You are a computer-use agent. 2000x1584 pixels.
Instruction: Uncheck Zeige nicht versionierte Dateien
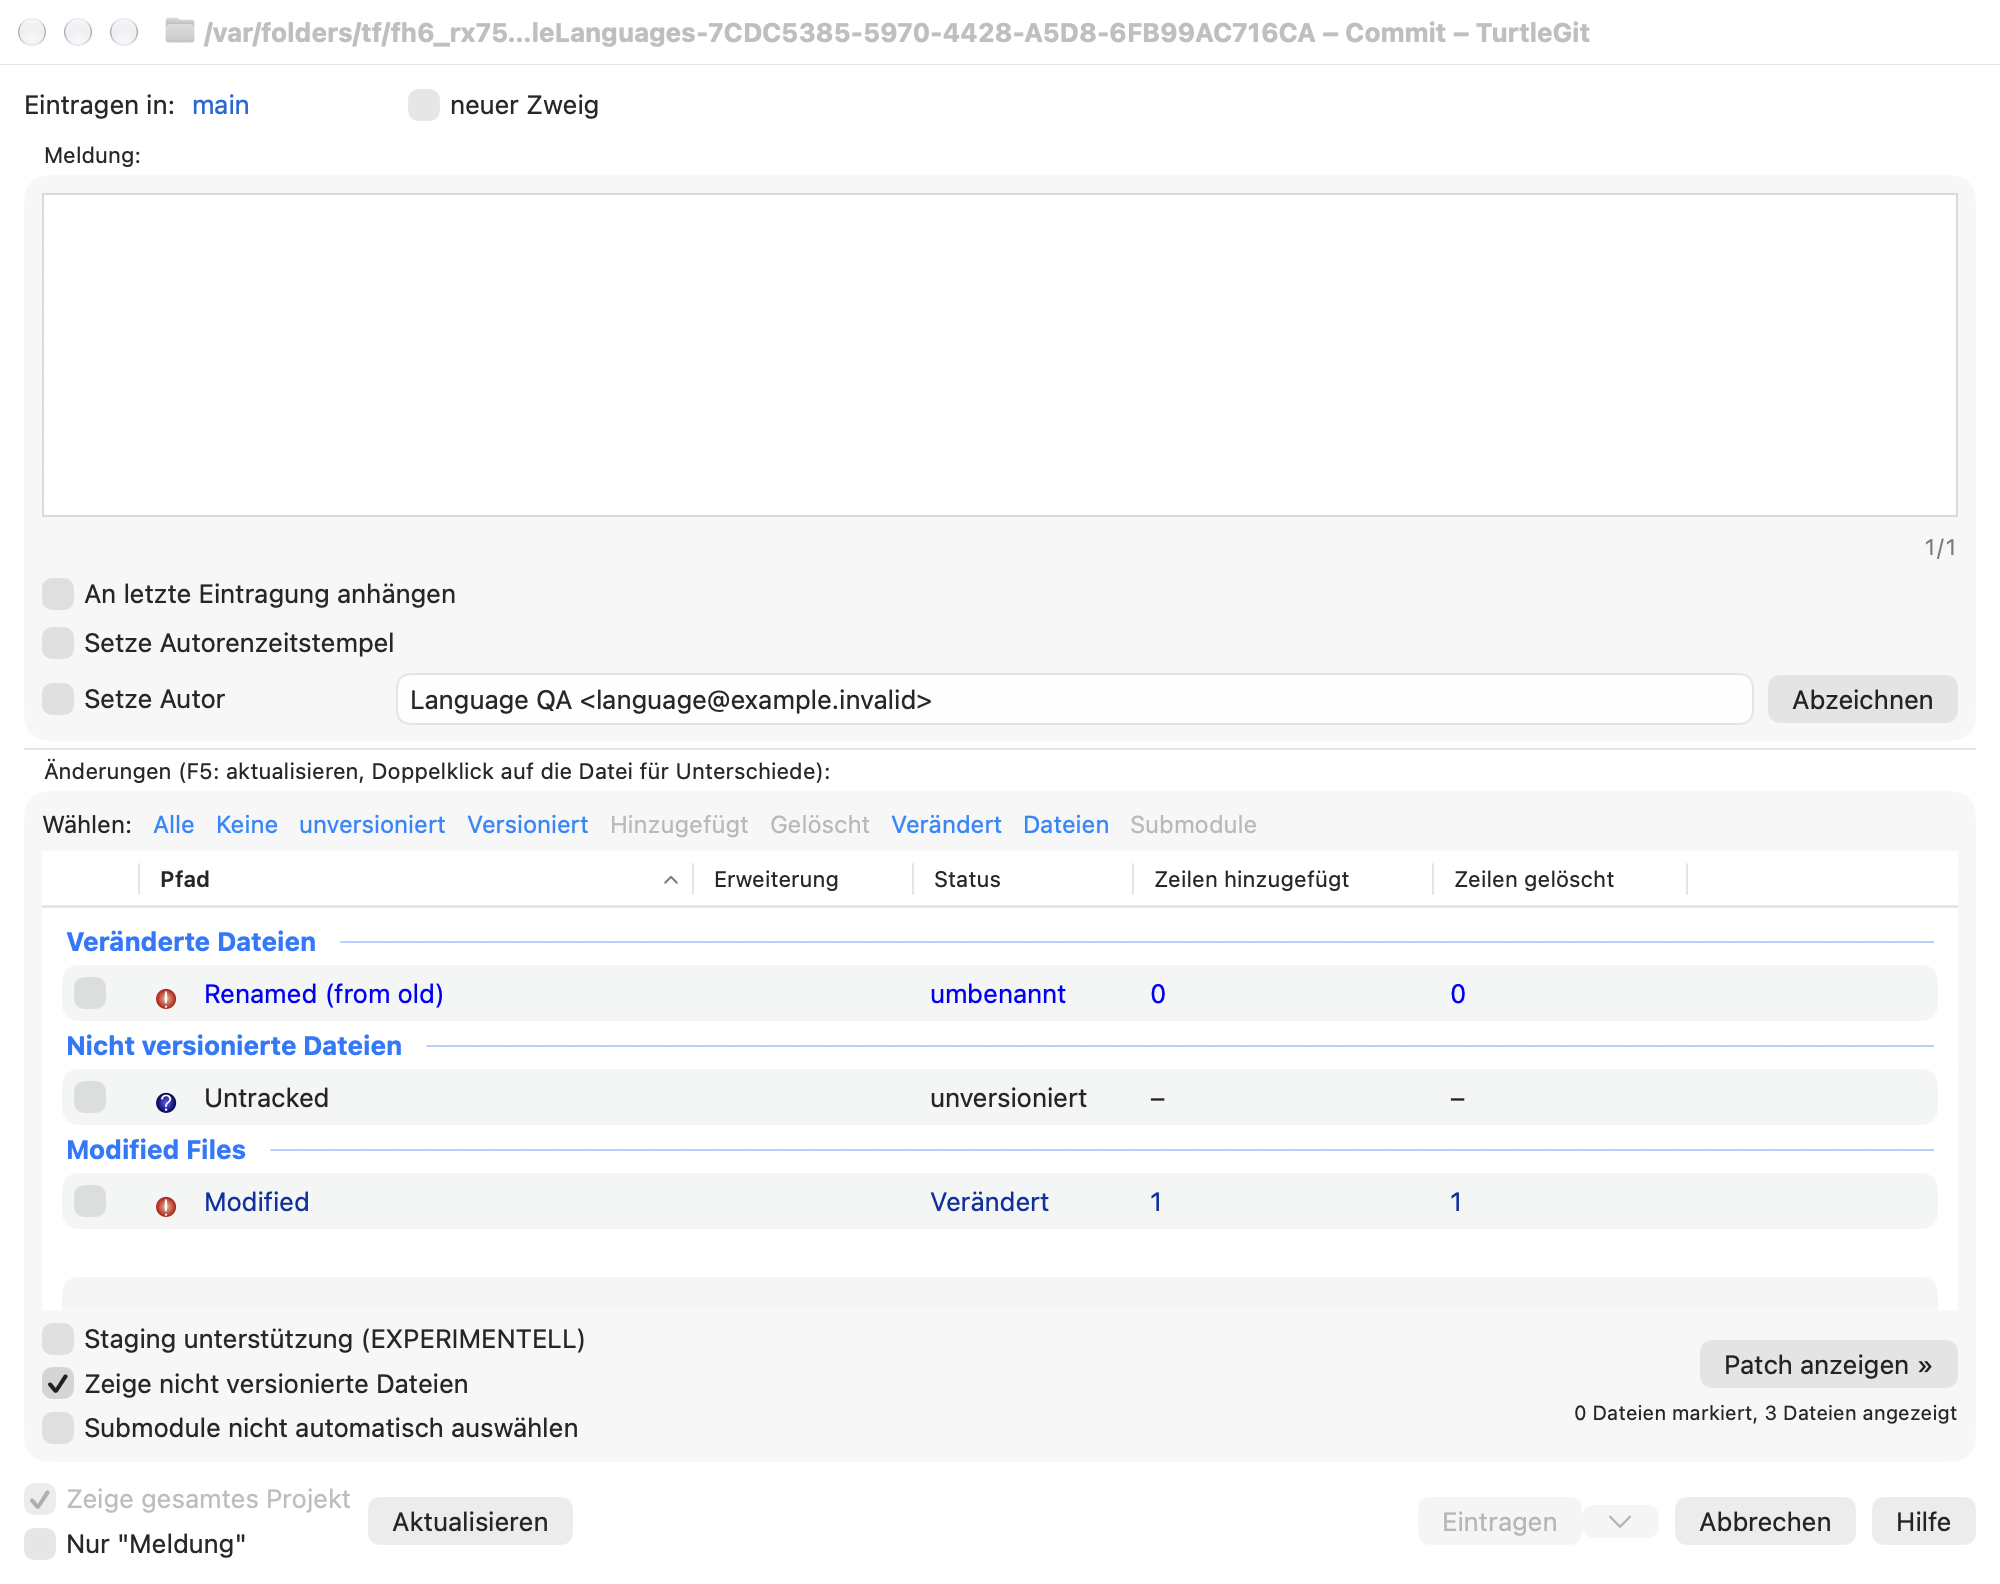point(58,1384)
